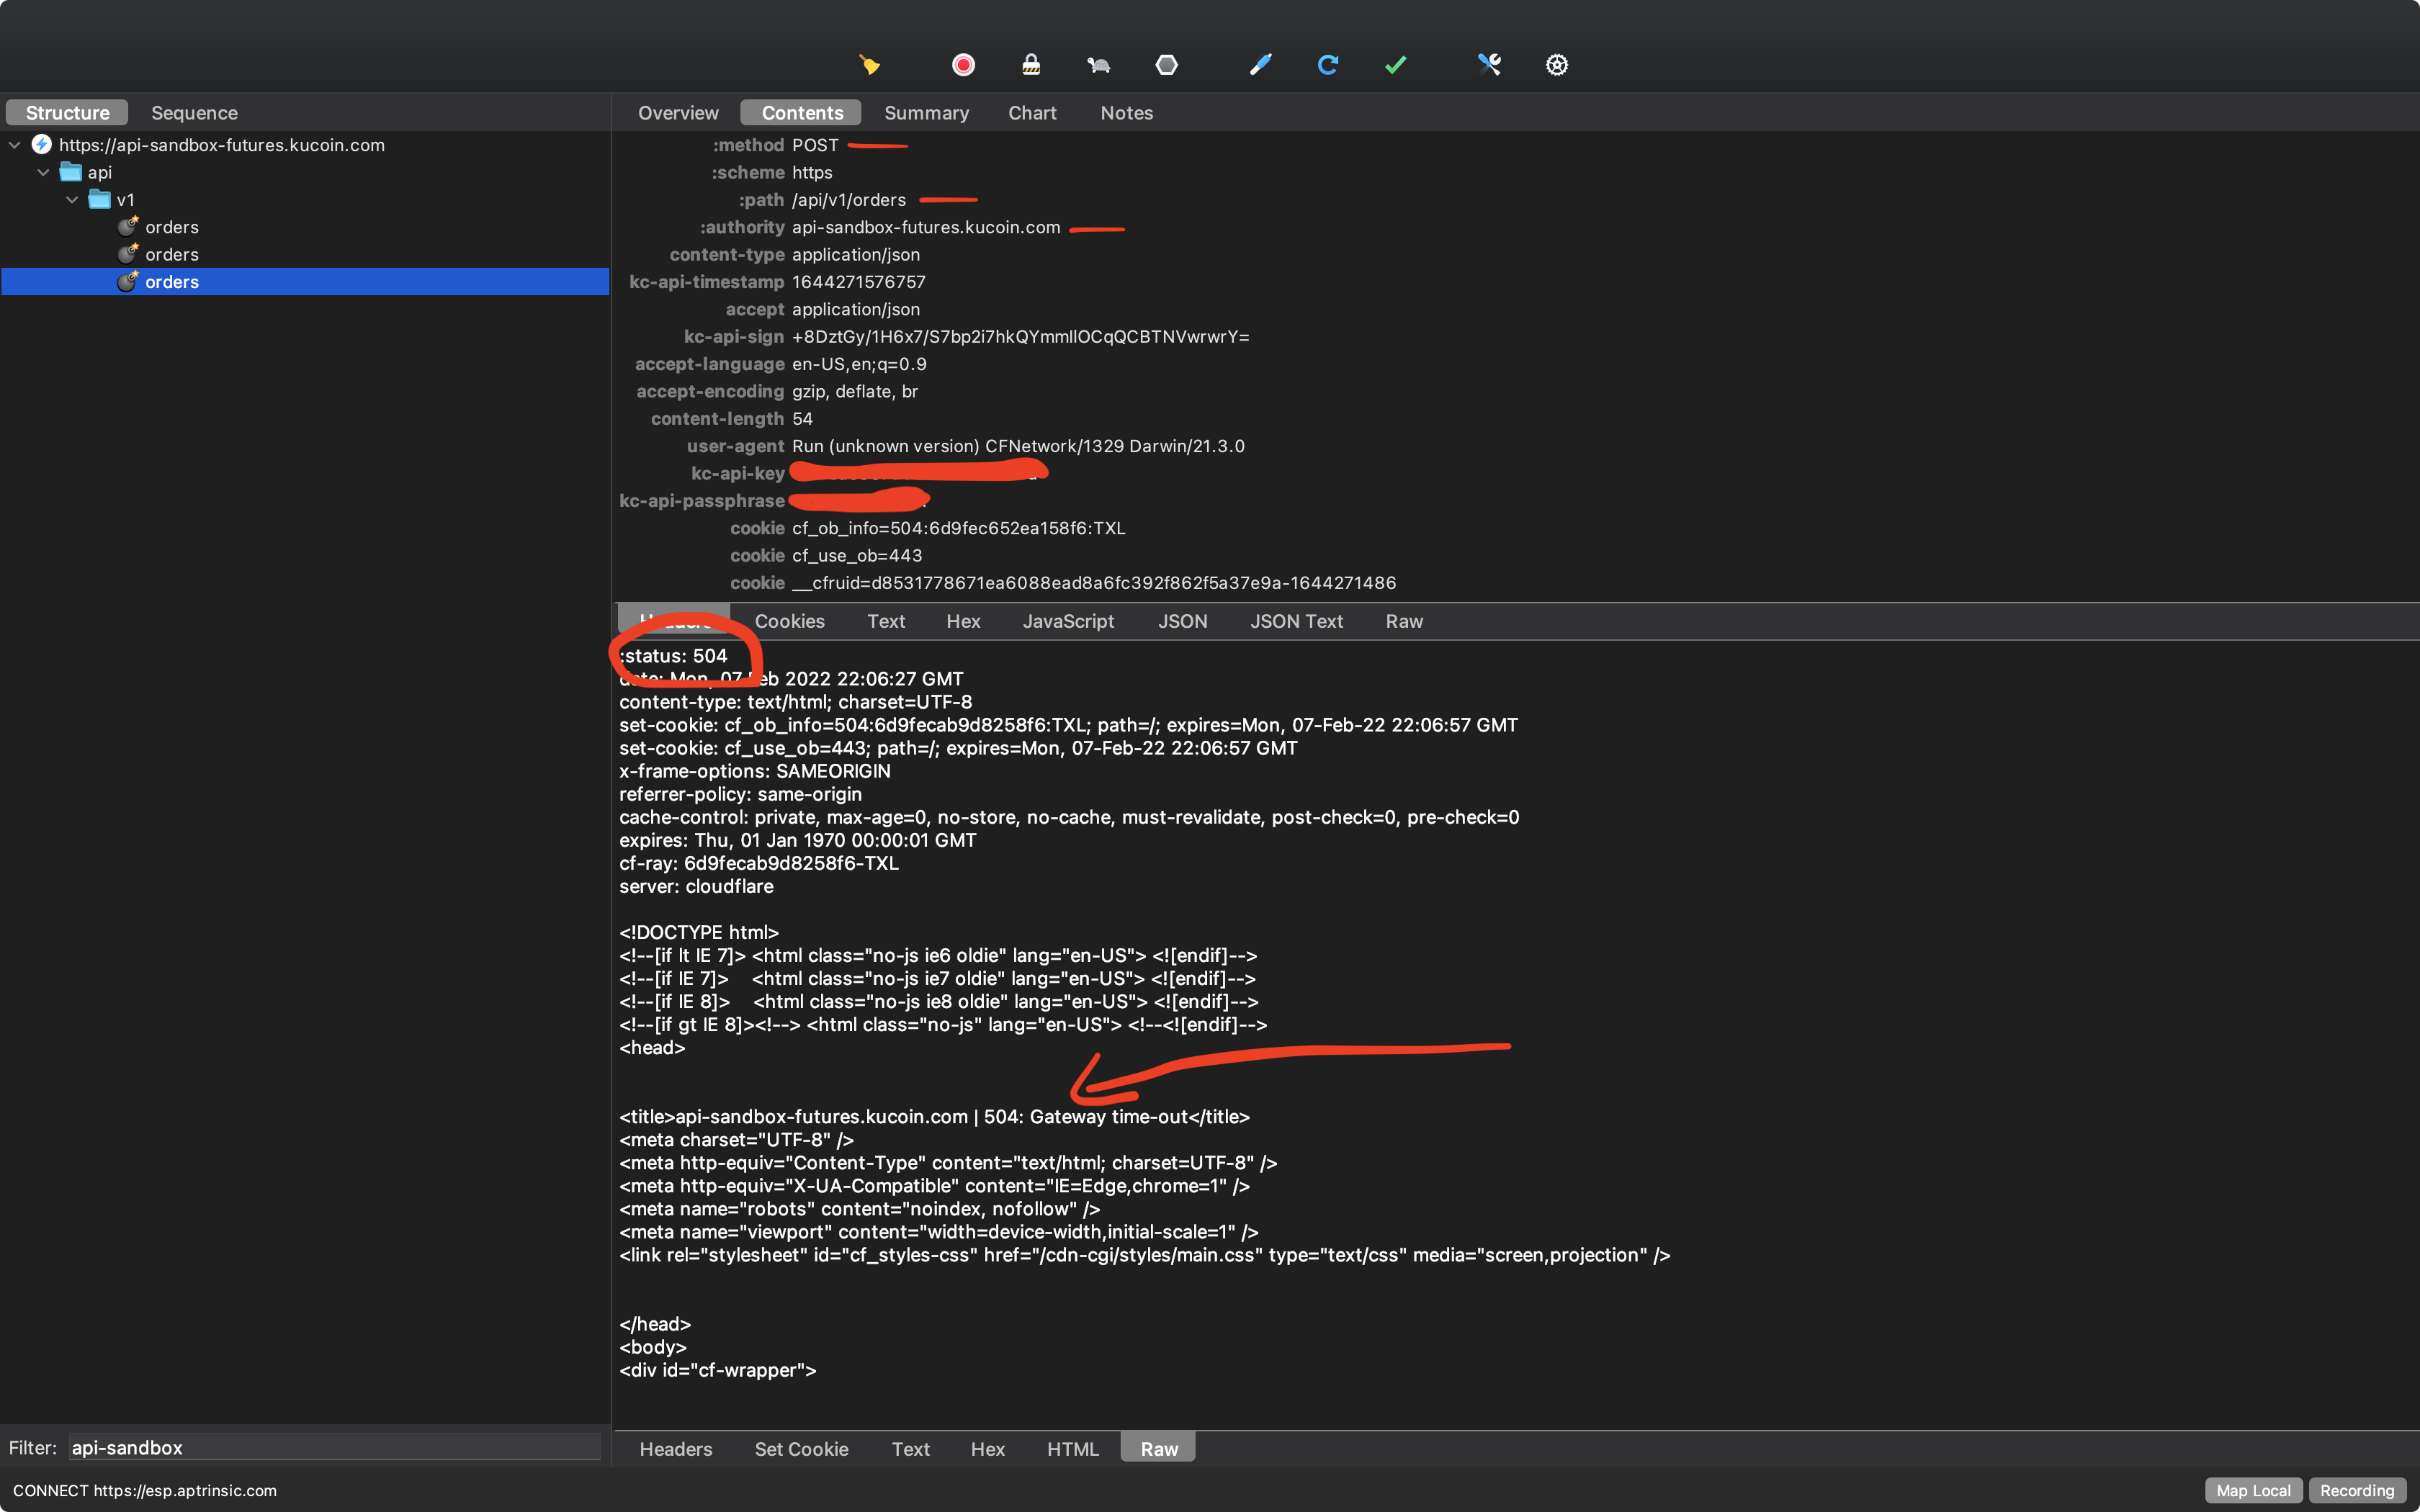The width and height of the screenshot is (2420, 1512).
Task: Collapse the api folder in the tree
Action: point(43,171)
